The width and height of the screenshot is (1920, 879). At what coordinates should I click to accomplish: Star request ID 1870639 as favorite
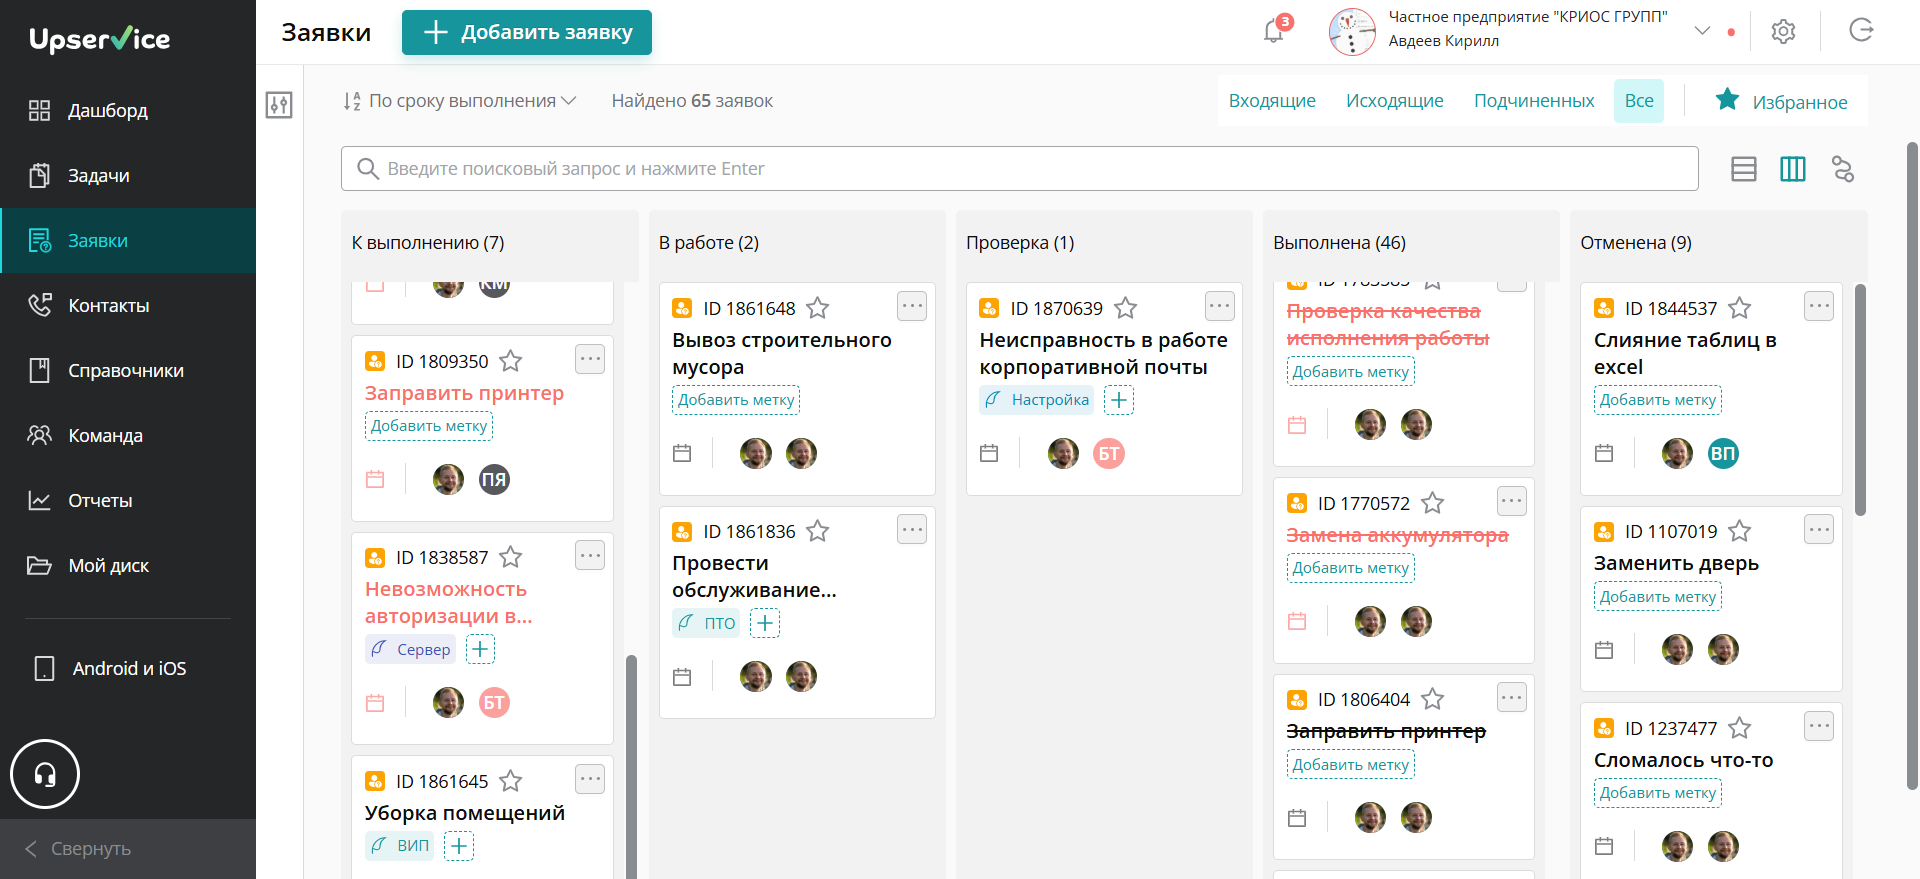[x=1126, y=308]
